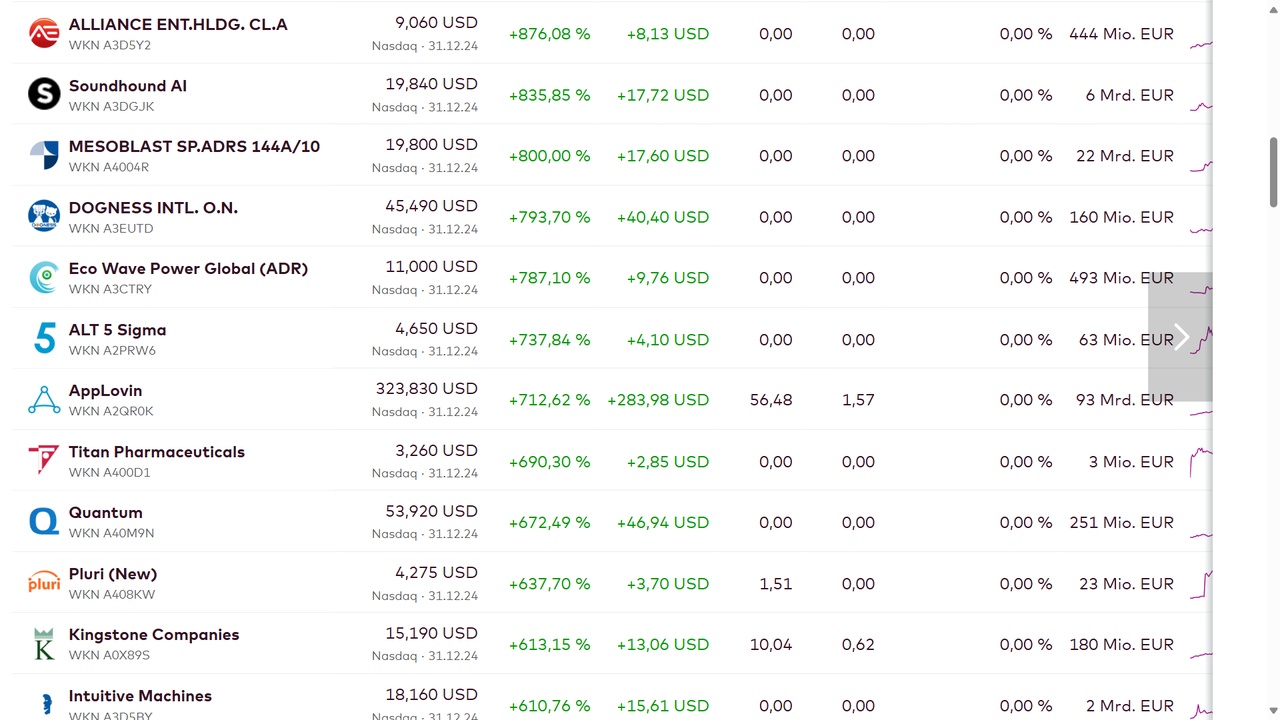Image resolution: width=1280 pixels, height=720 pixels.
Task: Open the Soundhound AI stock link
Action: click(x=127, y=86)
